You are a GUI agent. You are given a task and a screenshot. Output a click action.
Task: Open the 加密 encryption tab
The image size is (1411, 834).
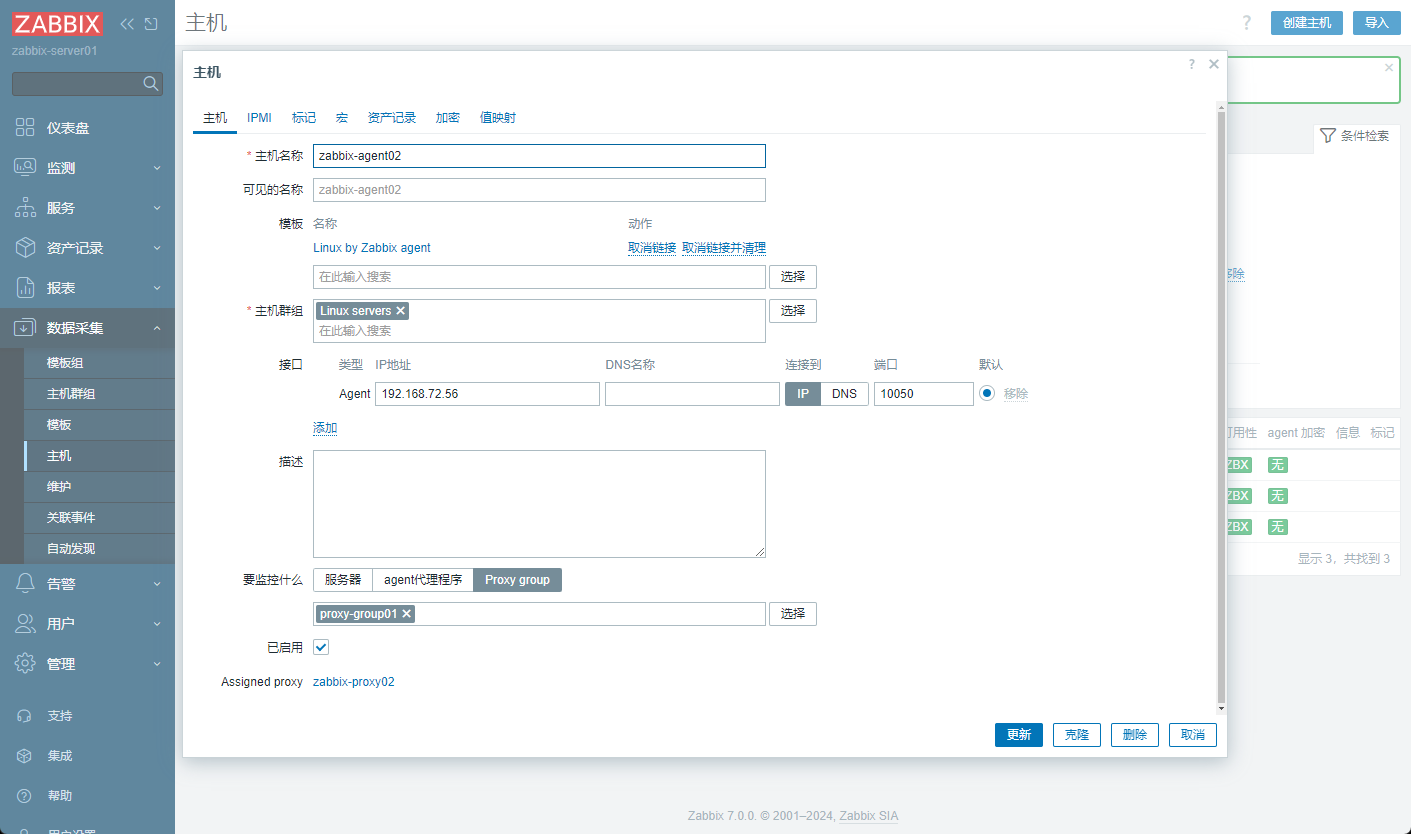coord(447,117)
